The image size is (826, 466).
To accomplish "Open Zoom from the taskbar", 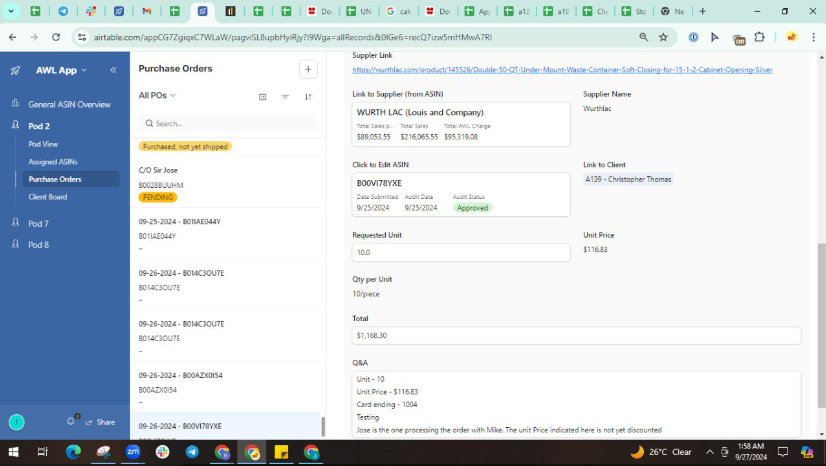I will [x=133, y=452].
